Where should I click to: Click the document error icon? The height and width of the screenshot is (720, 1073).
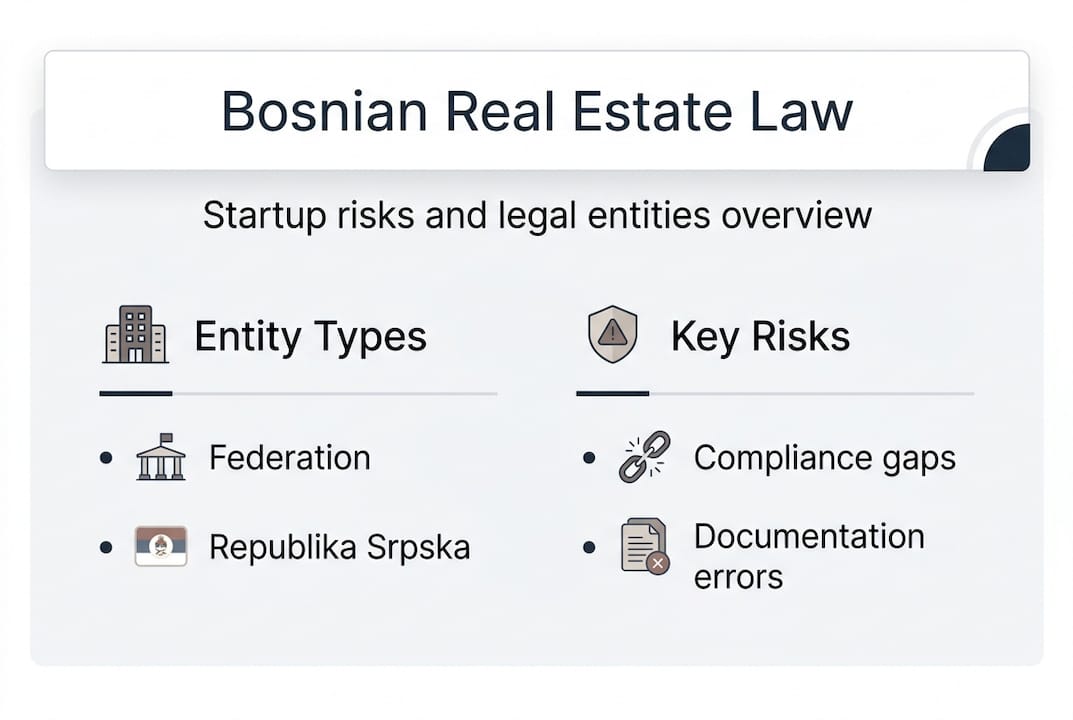click(x=644, y=547)
